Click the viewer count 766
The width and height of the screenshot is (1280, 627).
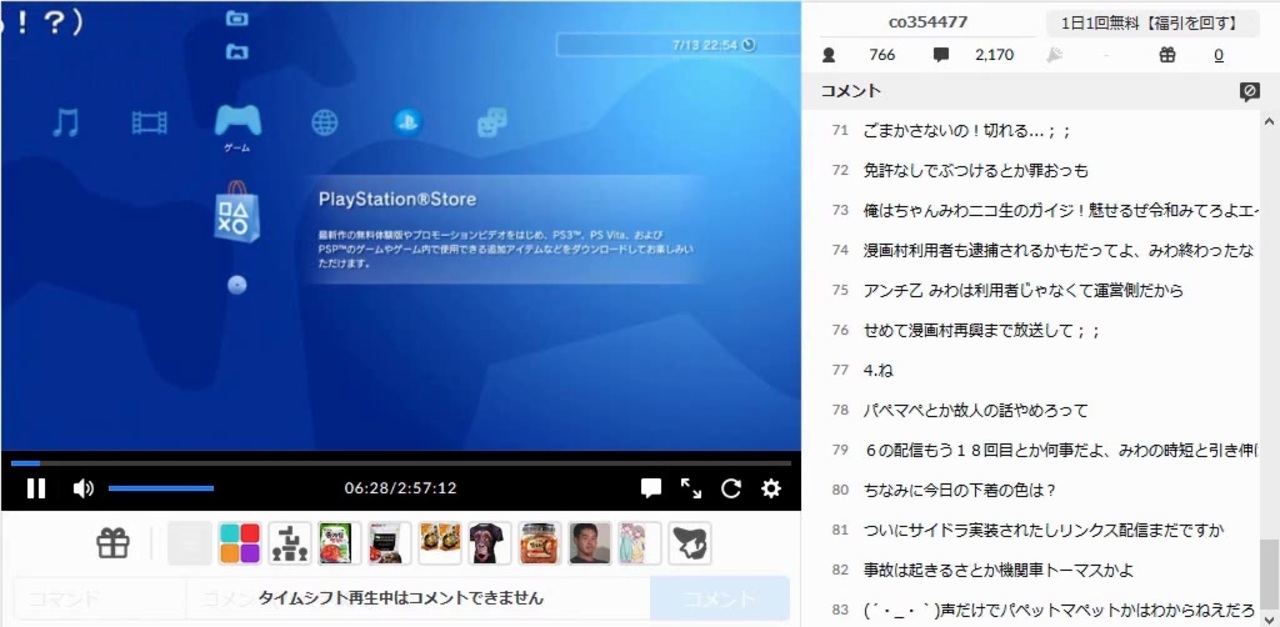pyautogui.click(x=882, y=55)
